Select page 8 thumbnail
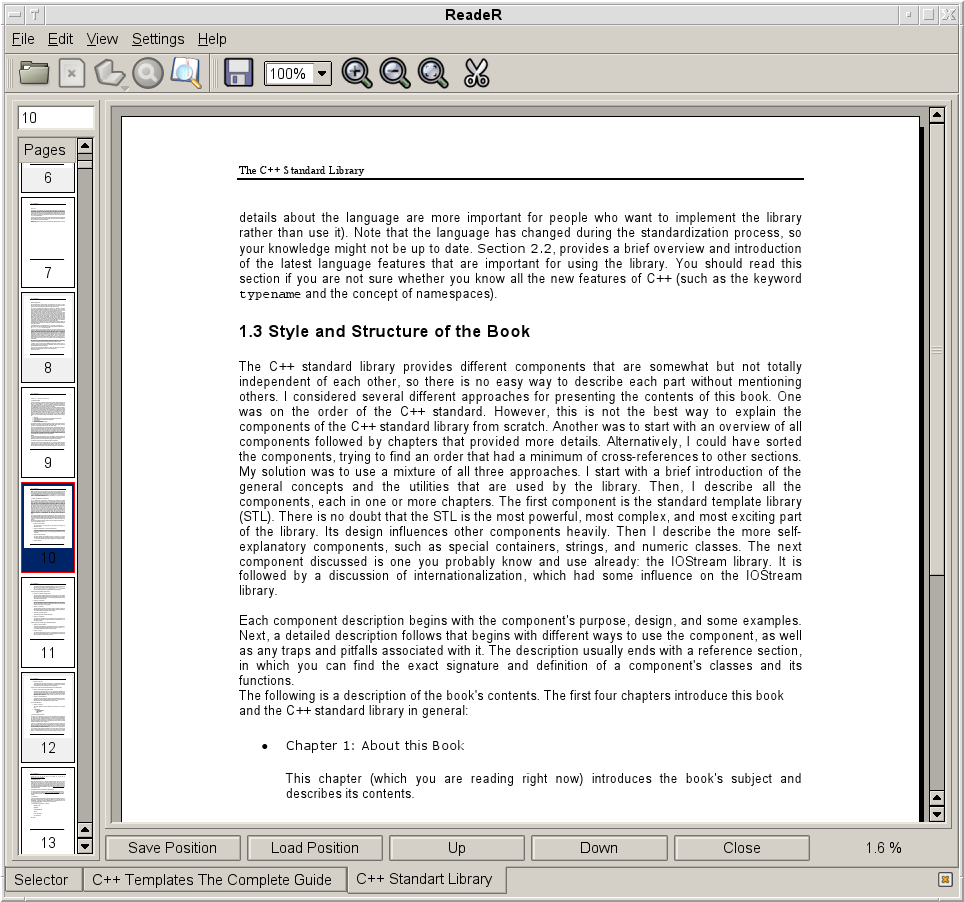This screenshot has height=902, width=964. click(x=48, y=338)
